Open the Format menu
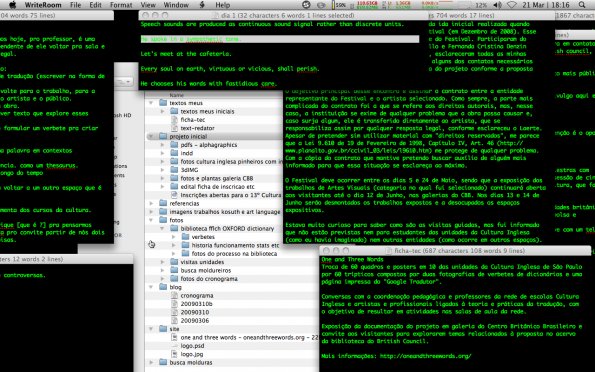Image resolution: width=595 pixels, height=372 pixels. click(x=121, y=5)
